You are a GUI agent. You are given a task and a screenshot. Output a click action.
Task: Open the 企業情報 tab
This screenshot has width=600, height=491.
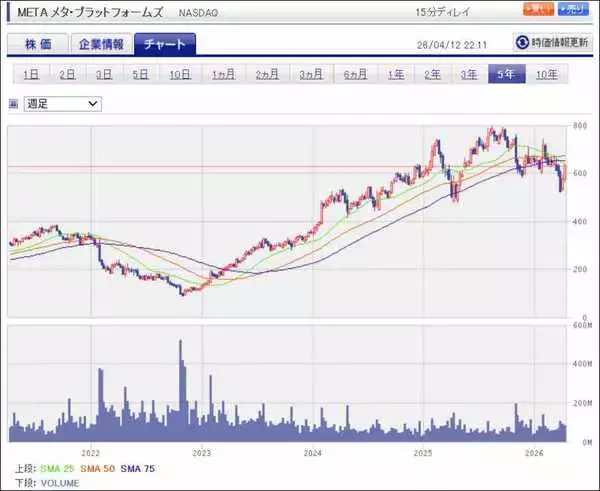(101, 44)
